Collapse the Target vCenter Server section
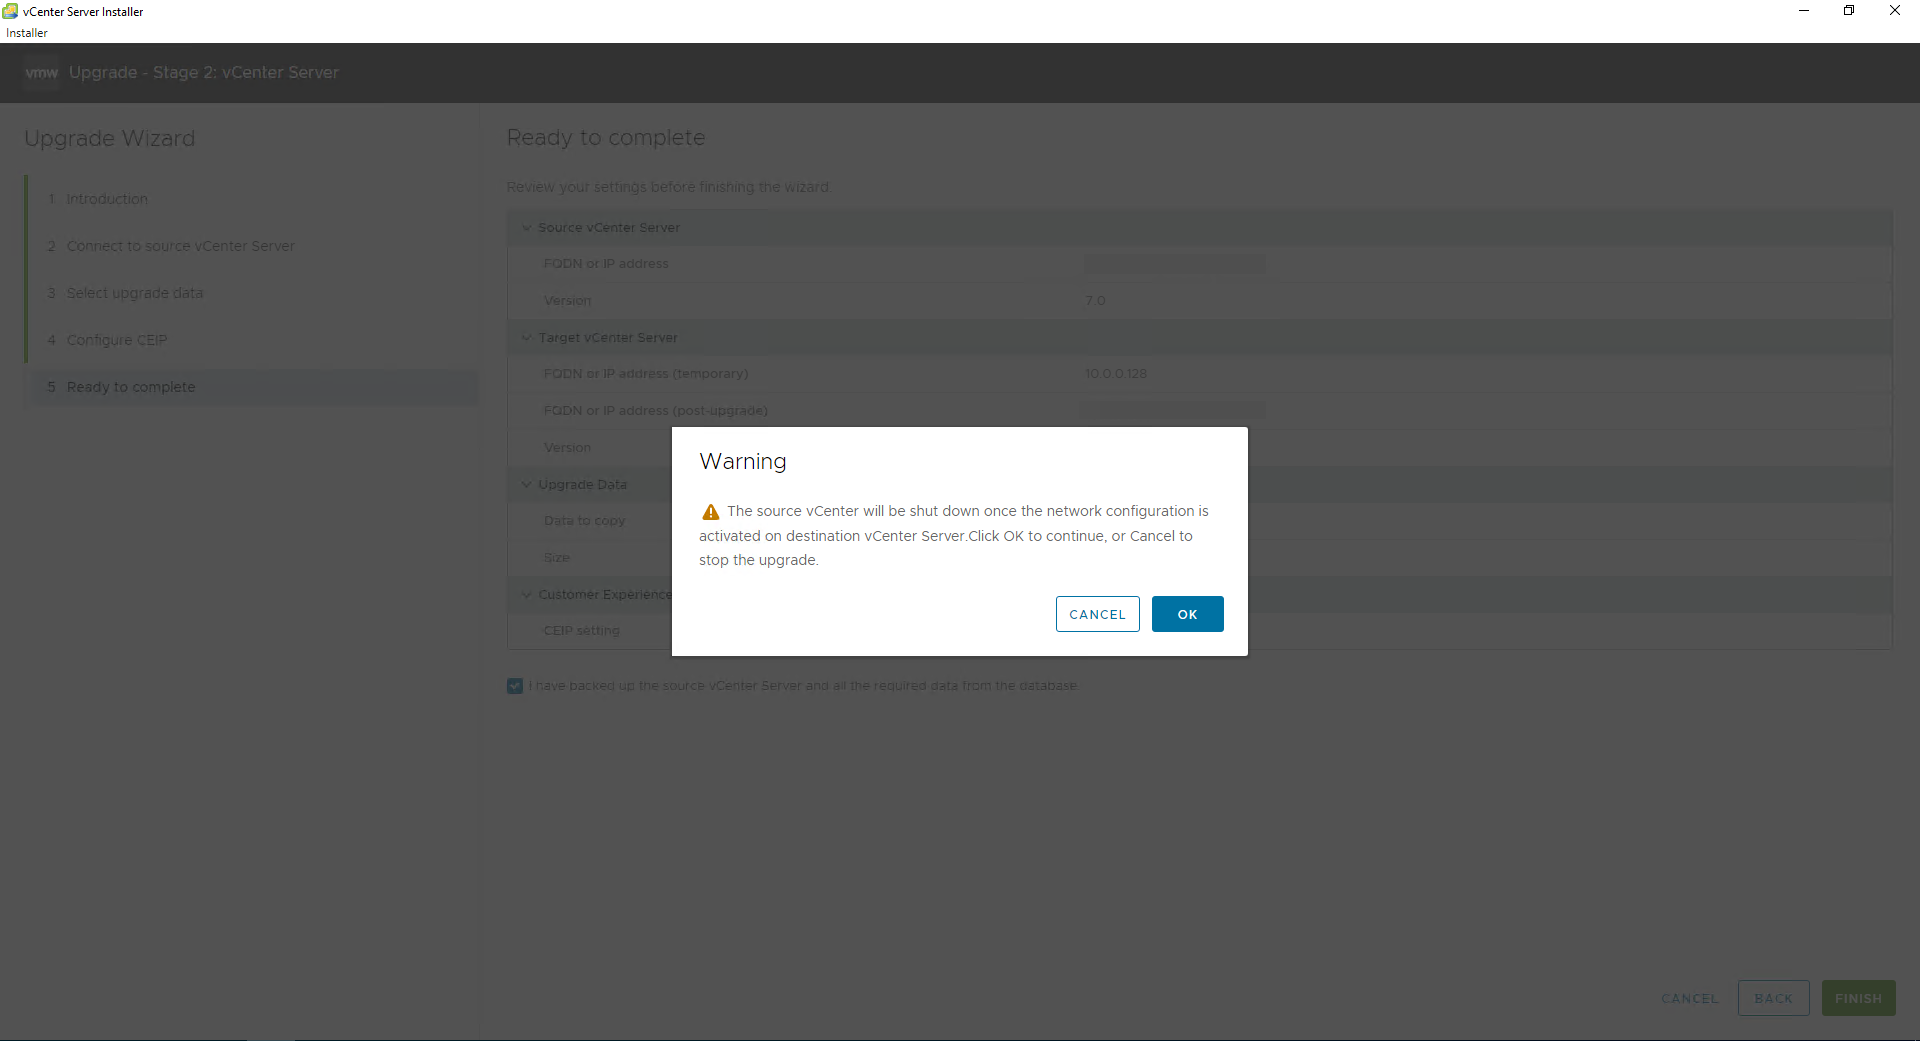The image size is (1920, 1041). 527,338
